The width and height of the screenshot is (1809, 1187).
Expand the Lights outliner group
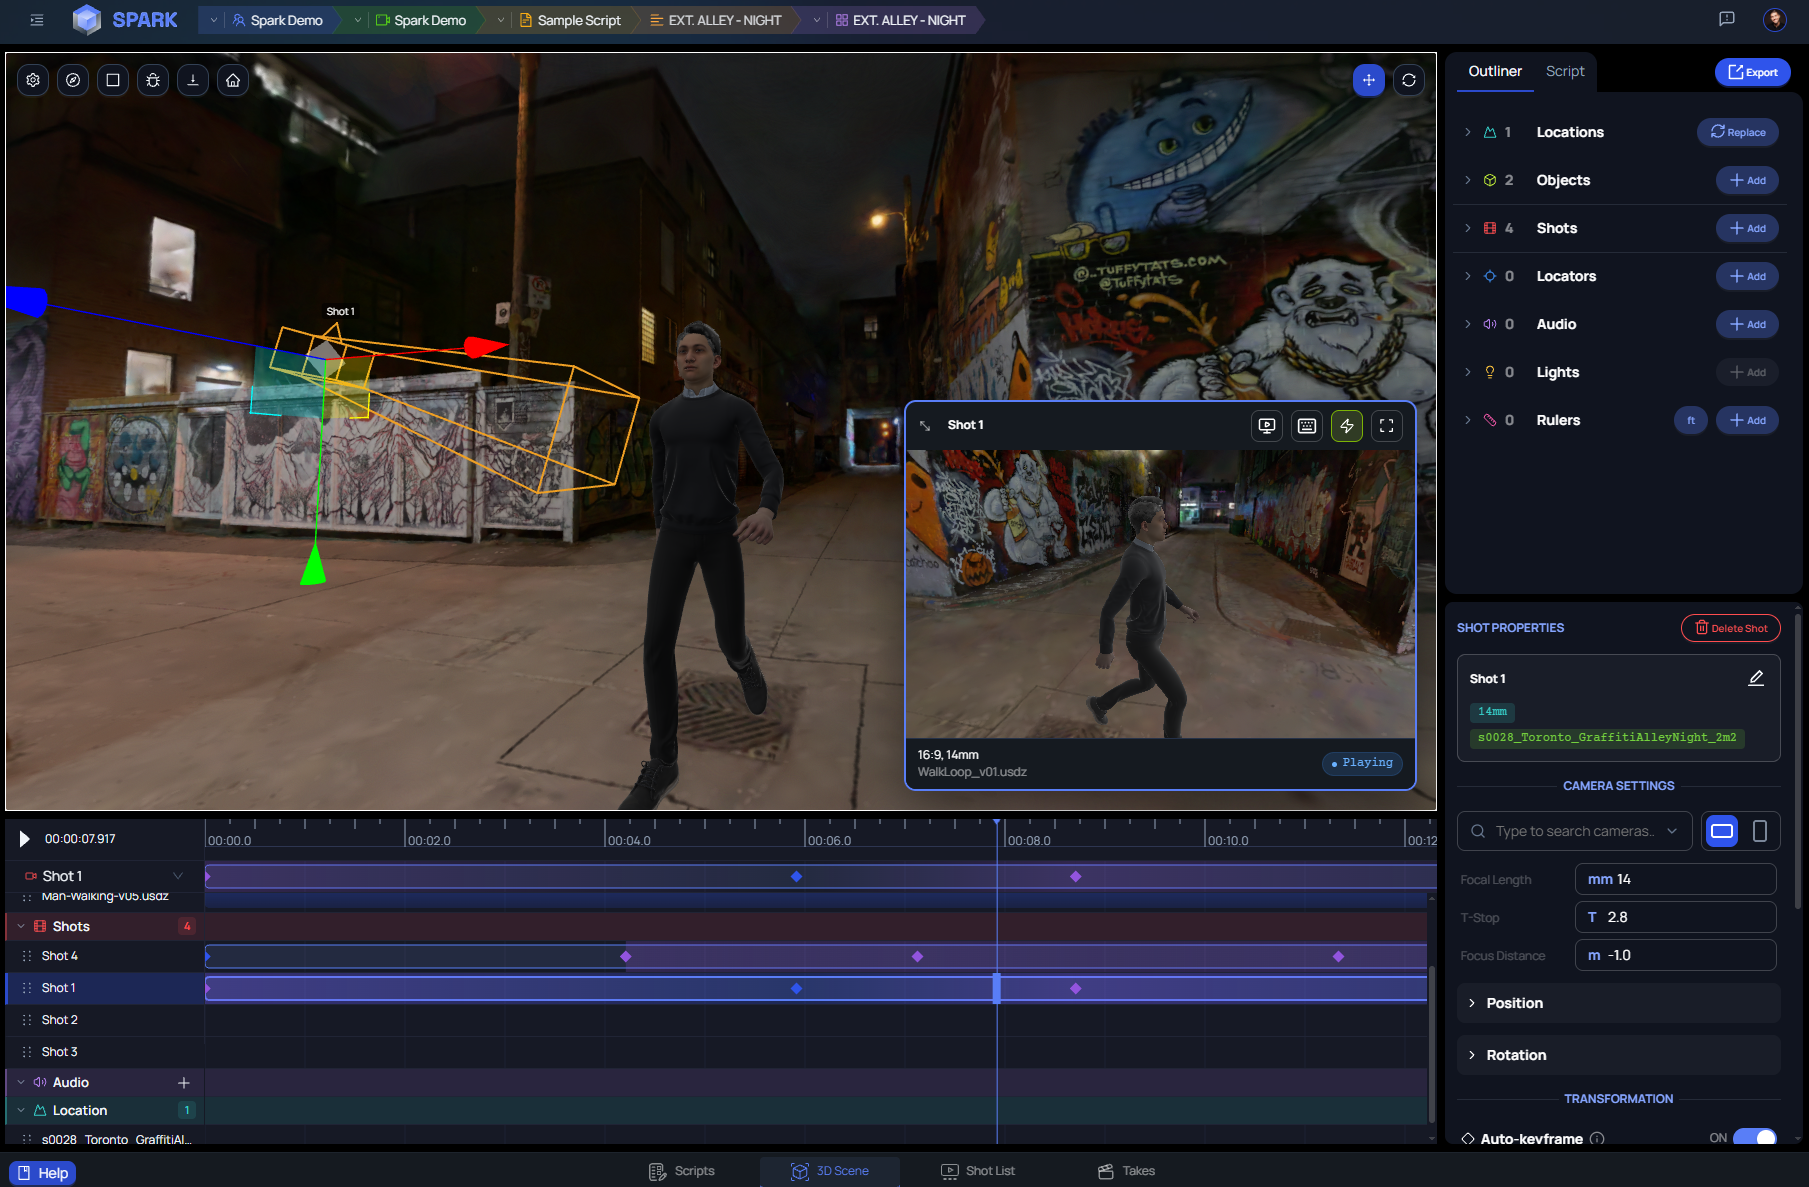coord(1468,372)
